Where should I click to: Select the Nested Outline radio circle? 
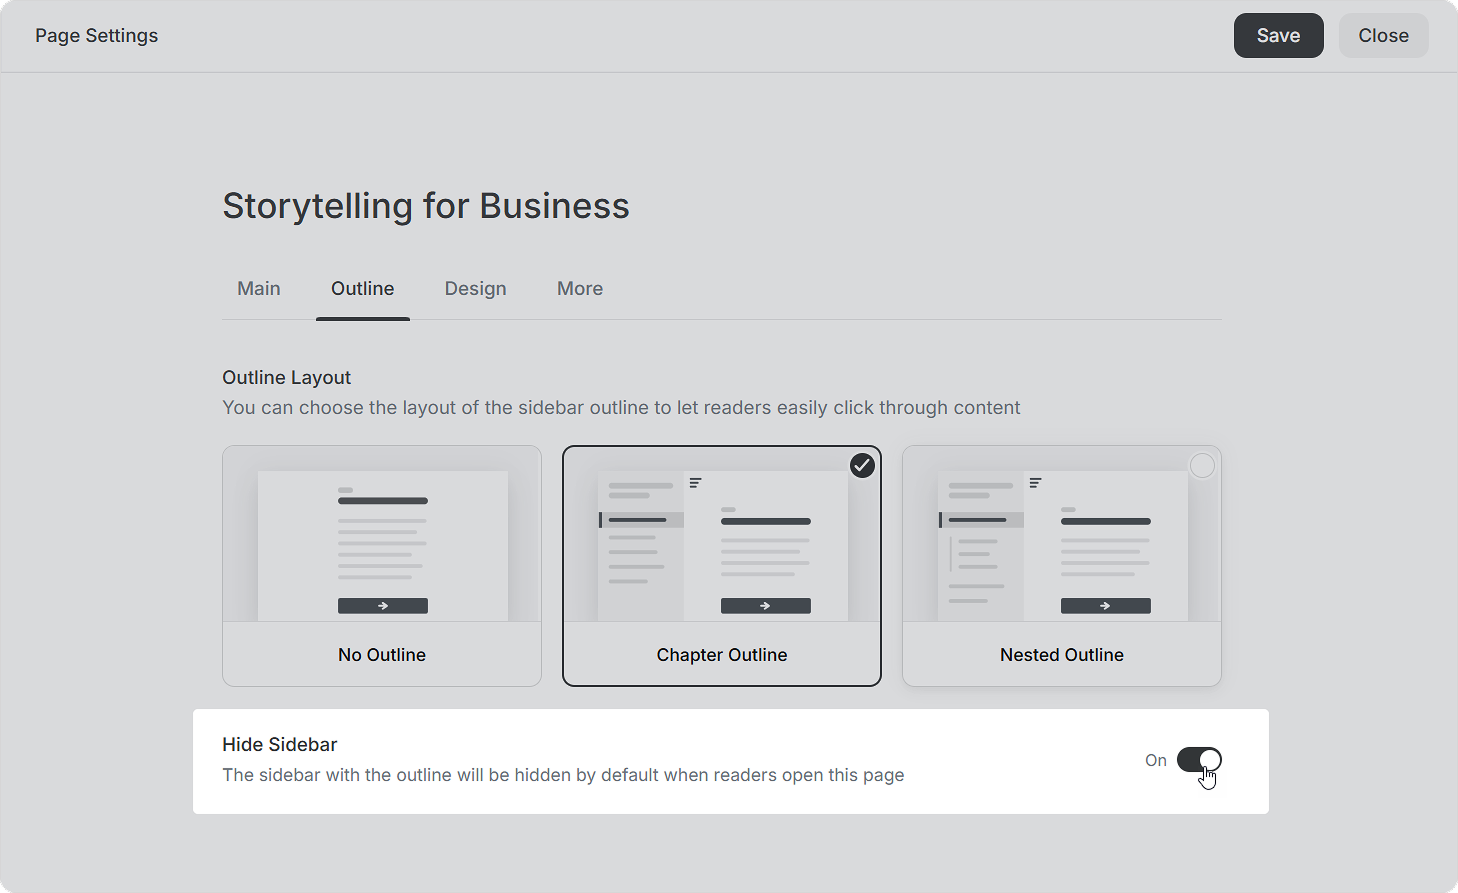[1202, 466]
